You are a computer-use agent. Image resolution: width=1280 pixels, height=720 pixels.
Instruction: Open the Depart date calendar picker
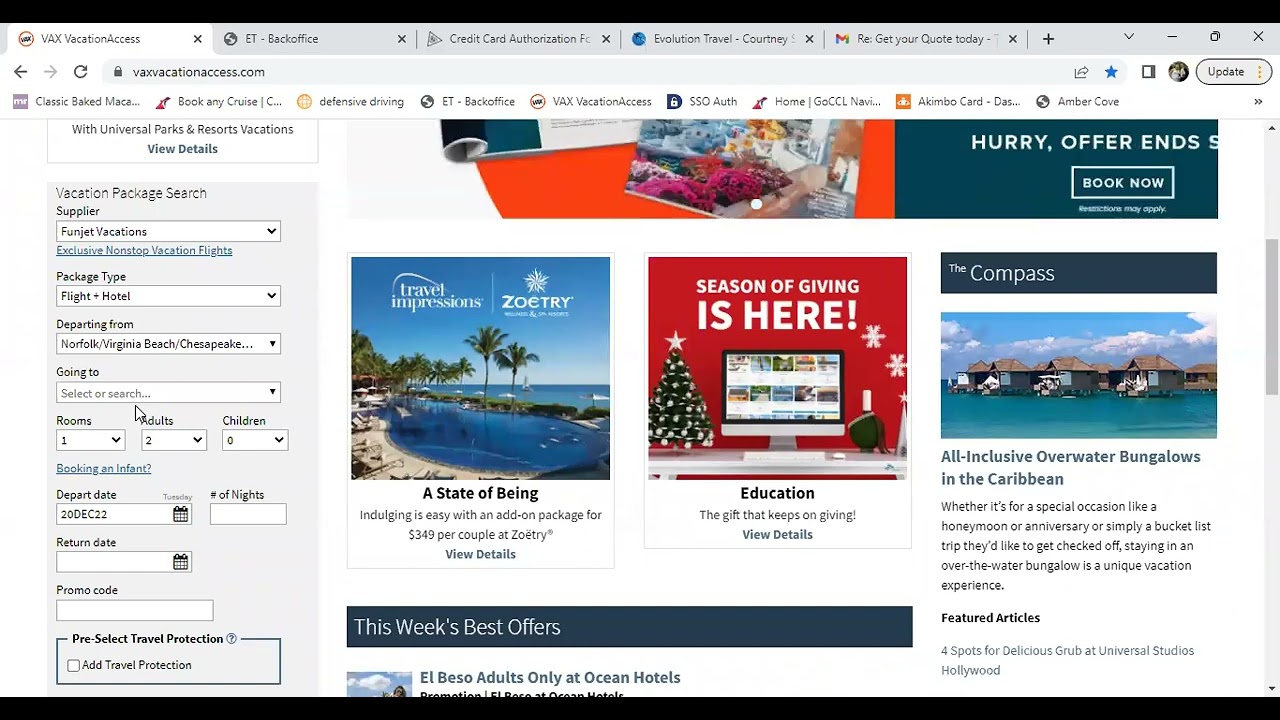[x=180, y=514]
